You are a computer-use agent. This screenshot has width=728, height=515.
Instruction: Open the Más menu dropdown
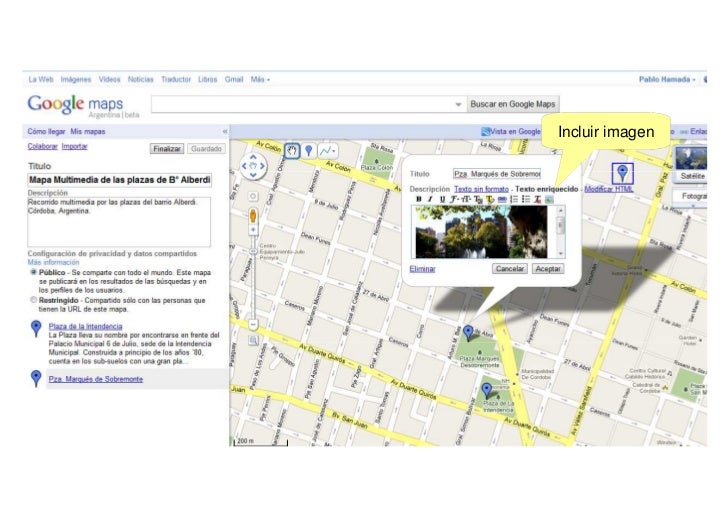pos(260,79)
